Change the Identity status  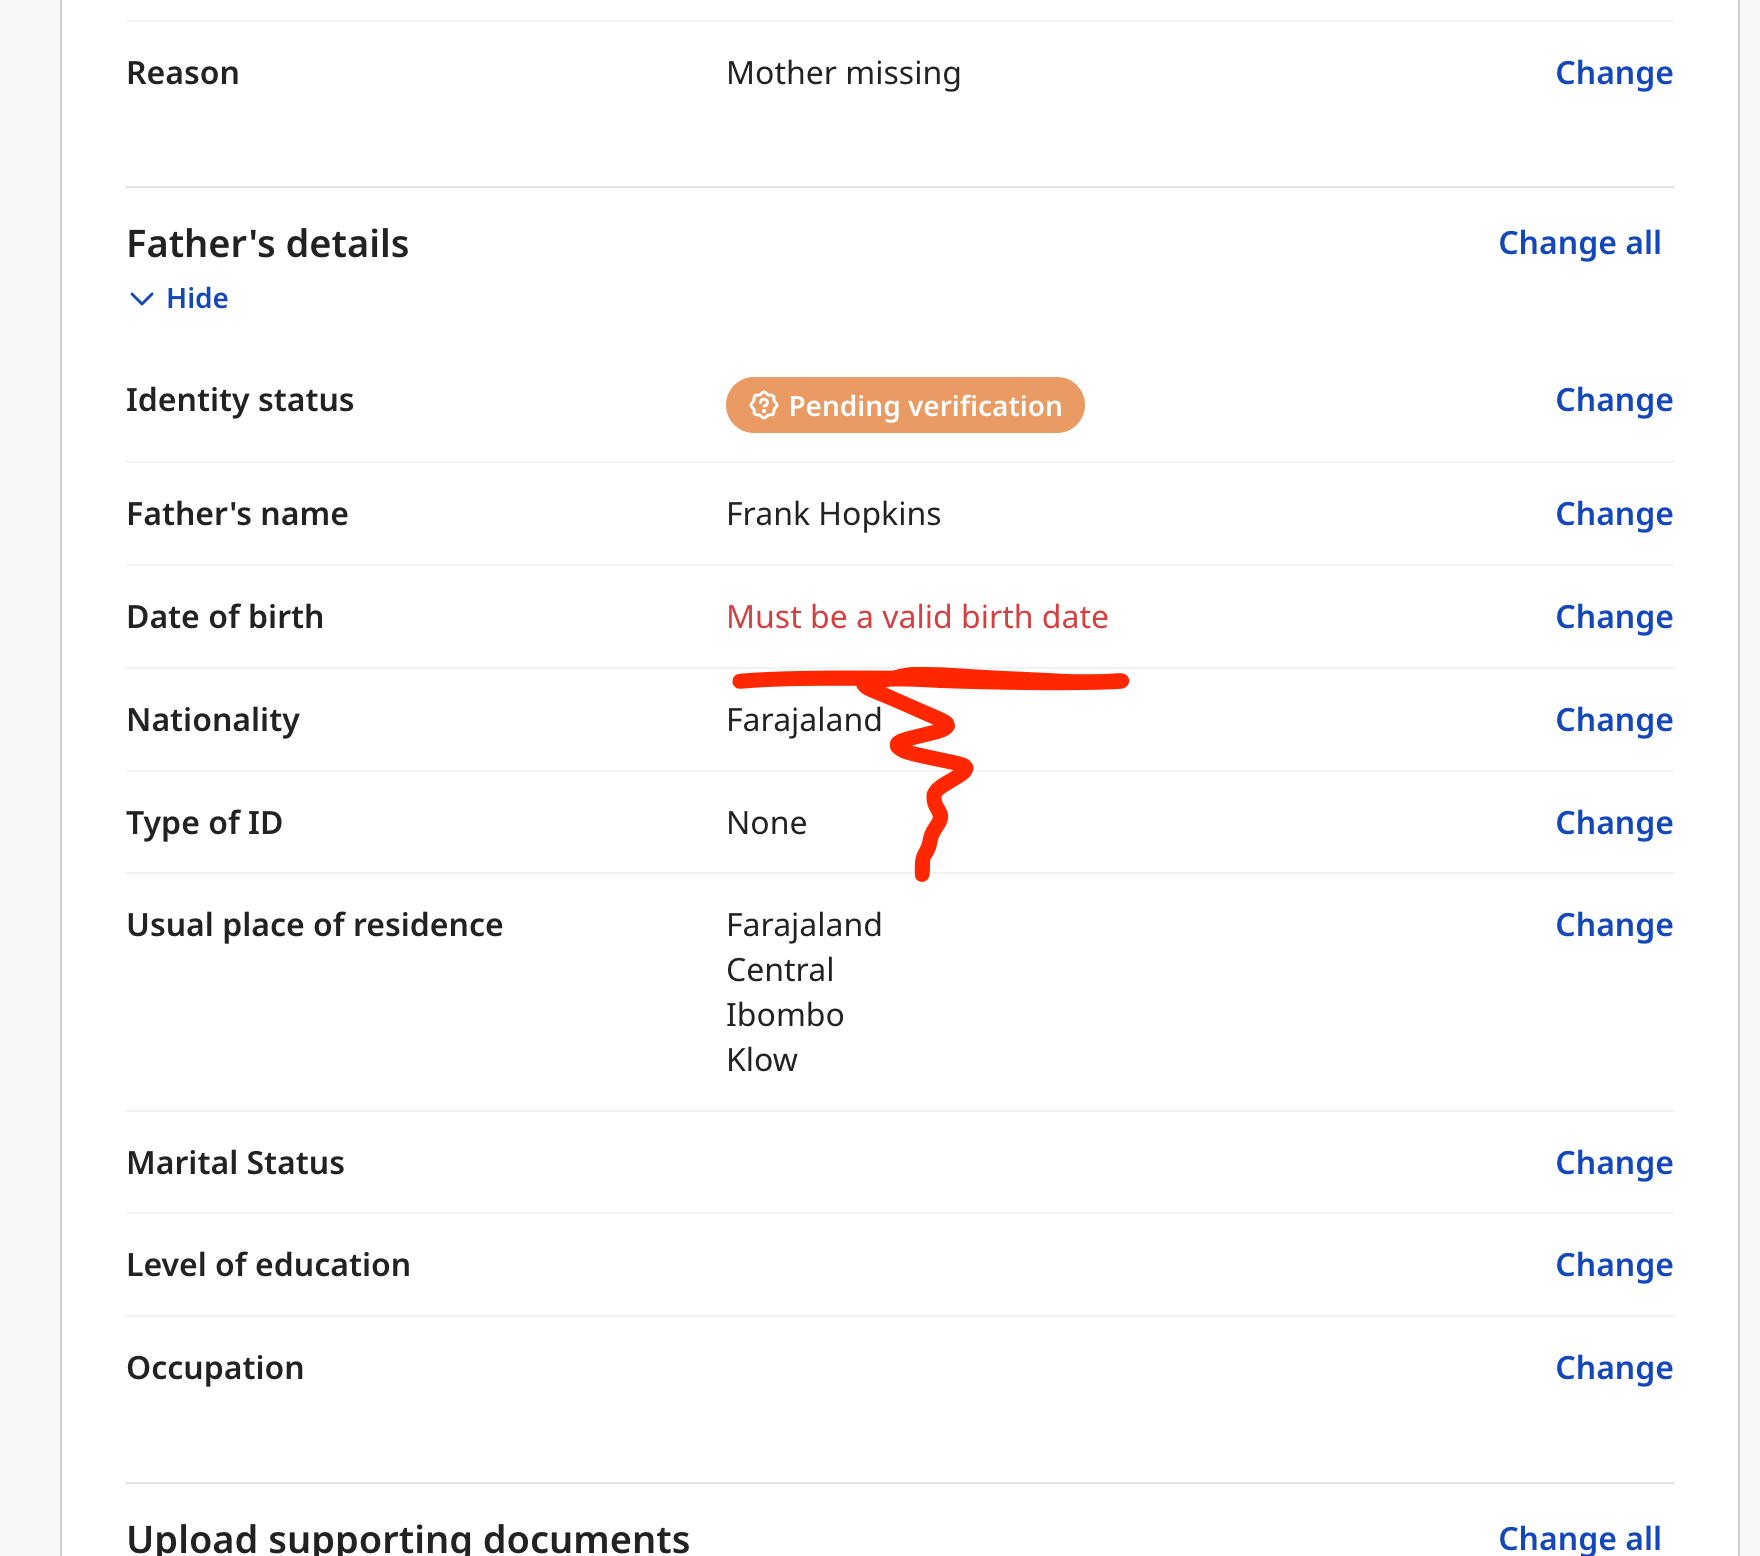(x=1614, y=400)
